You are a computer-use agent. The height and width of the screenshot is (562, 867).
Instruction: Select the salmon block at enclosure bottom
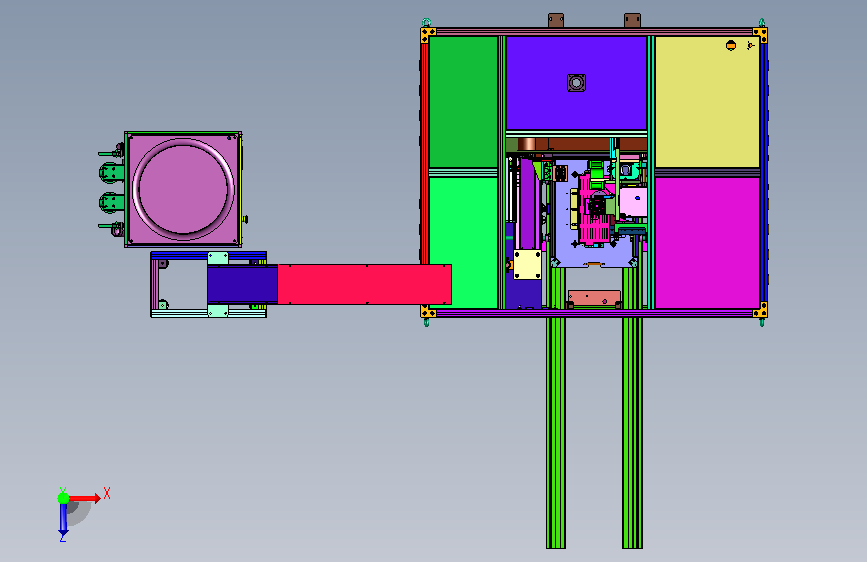point(594,298)
